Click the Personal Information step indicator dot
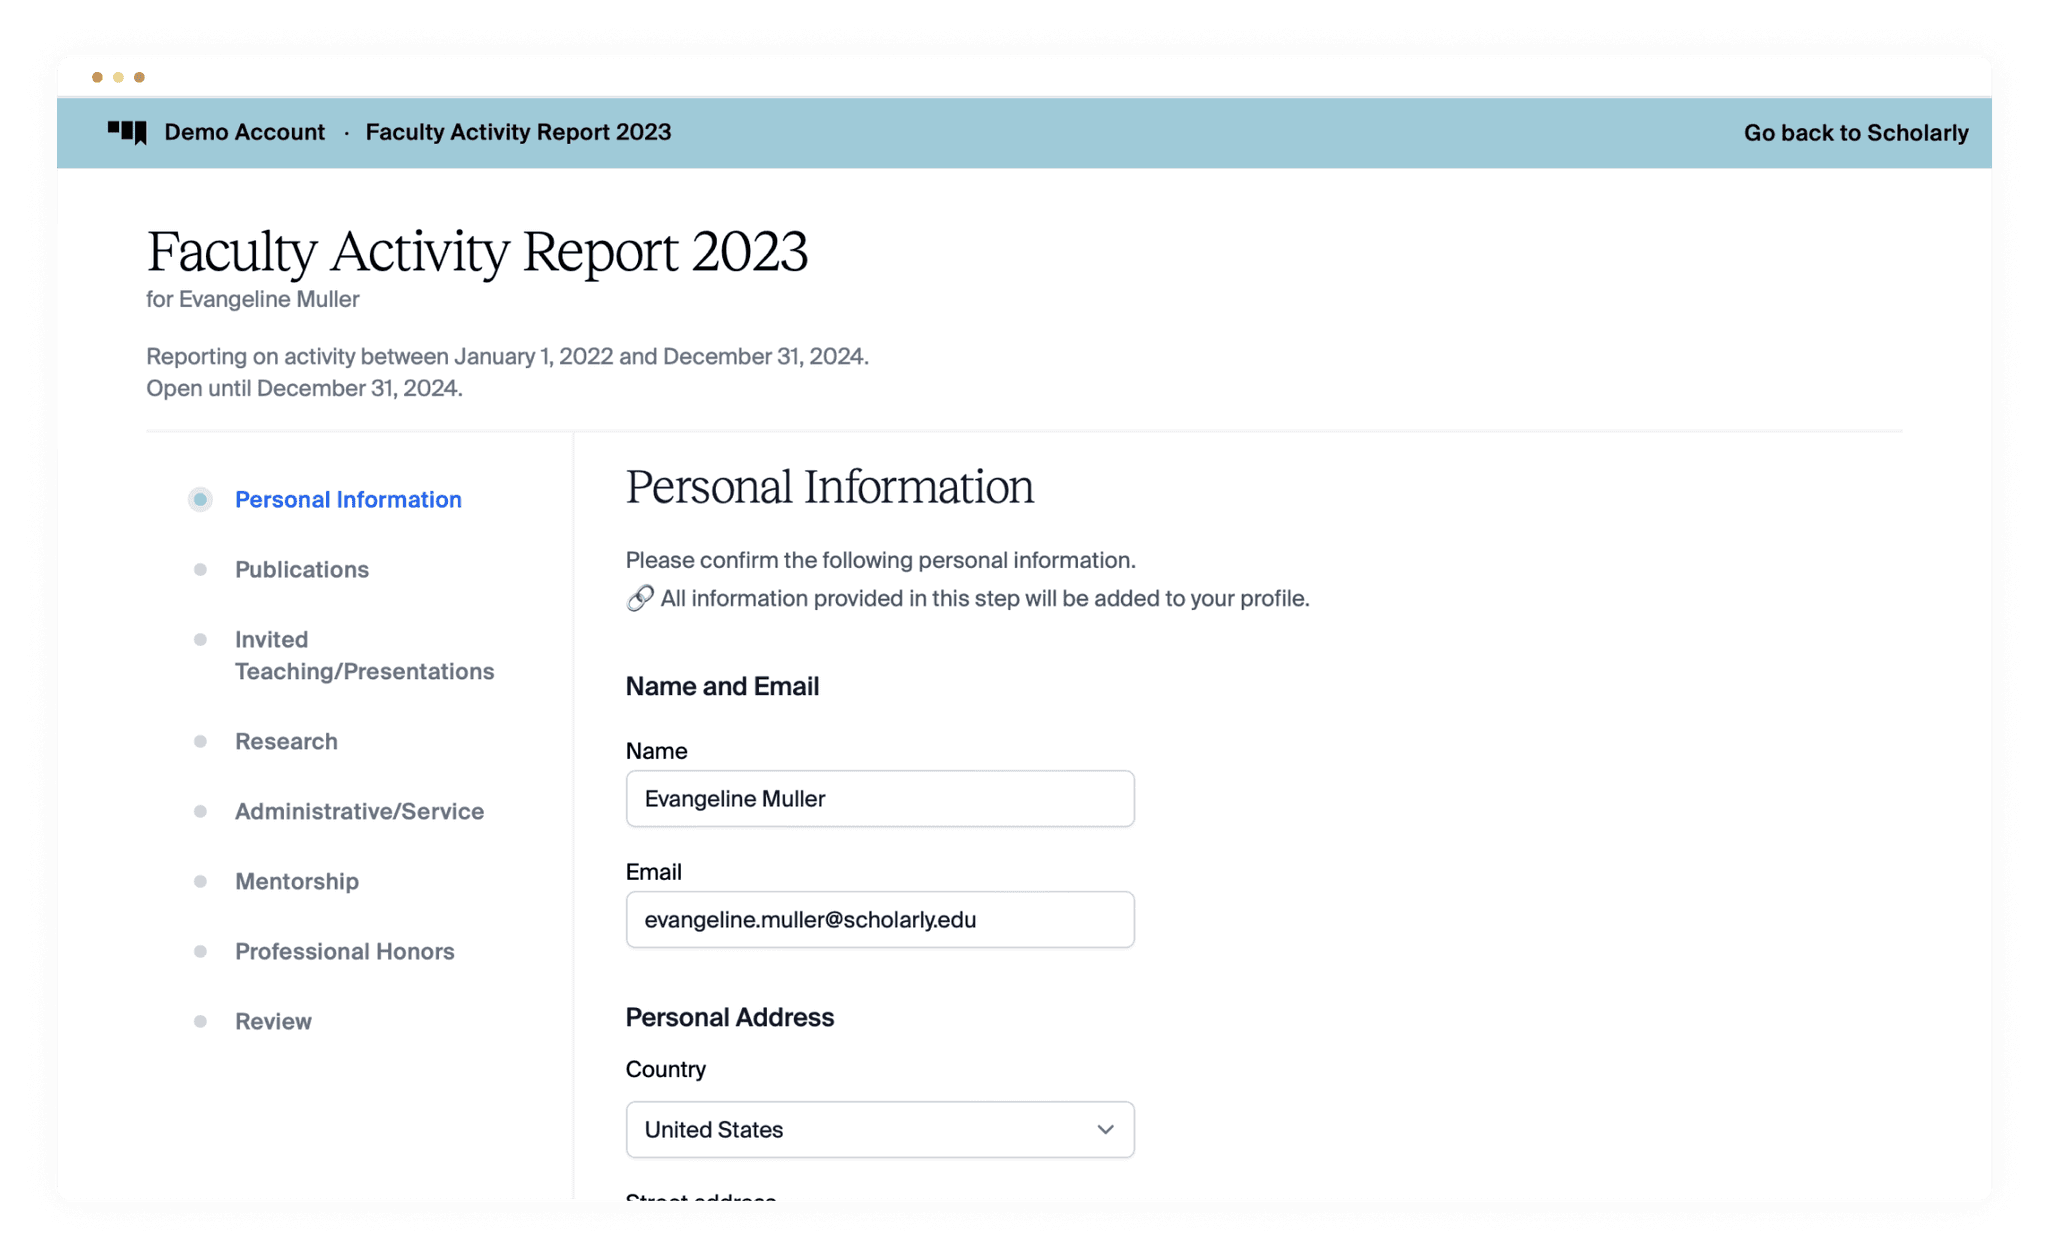 point(200,499)
